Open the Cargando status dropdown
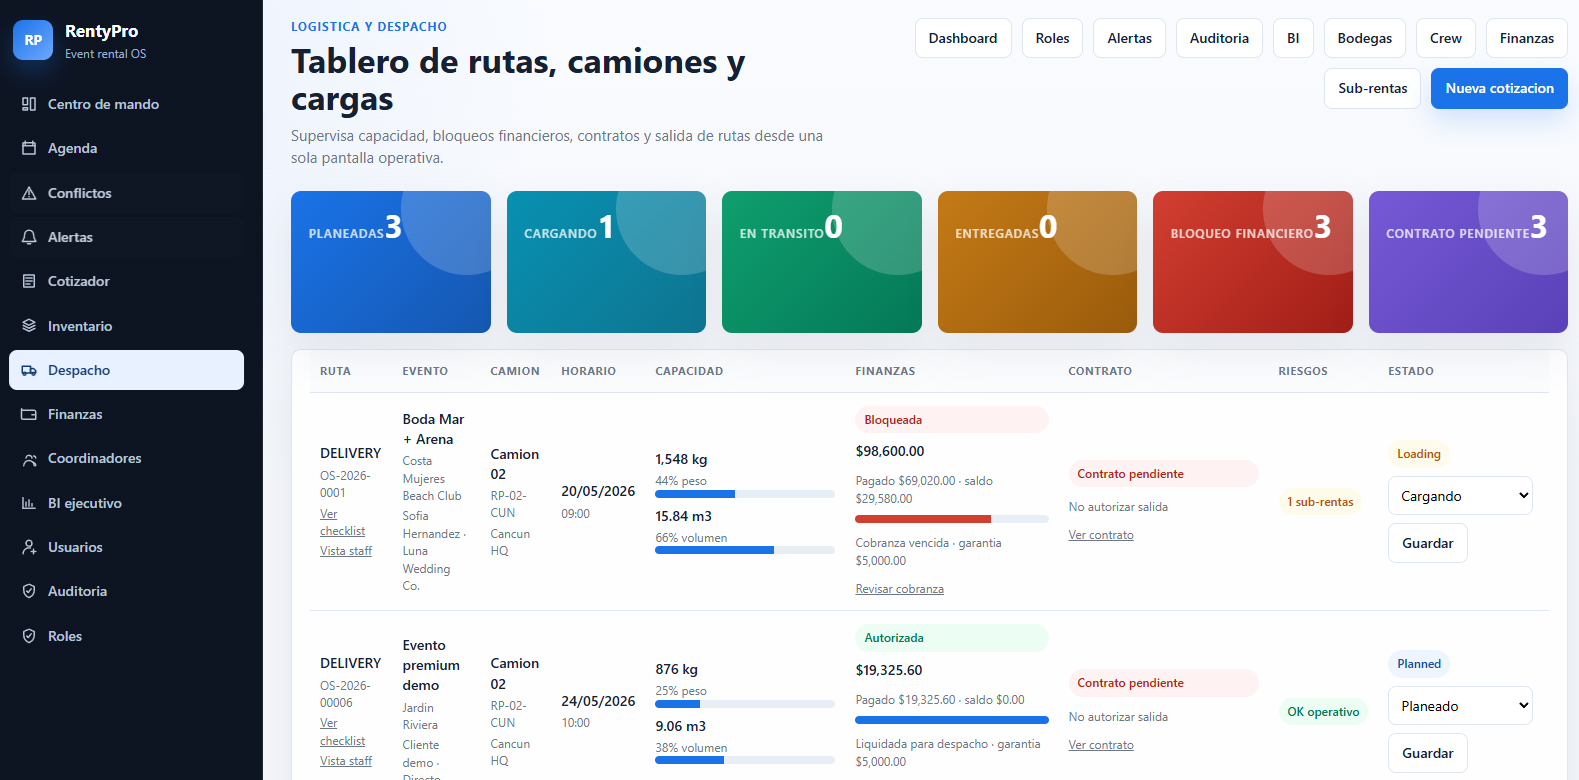This screenshot has height=780, width=1579. [x=1460, y=496]
